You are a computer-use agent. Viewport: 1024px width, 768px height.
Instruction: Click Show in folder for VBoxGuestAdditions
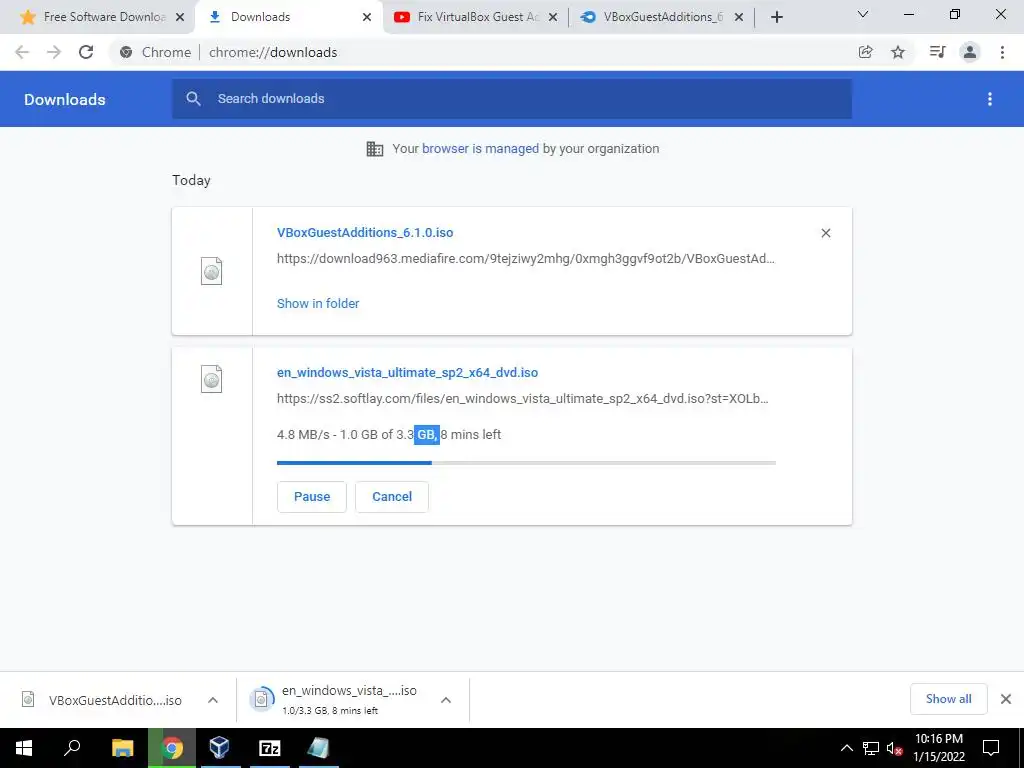[x=318, y=304]
